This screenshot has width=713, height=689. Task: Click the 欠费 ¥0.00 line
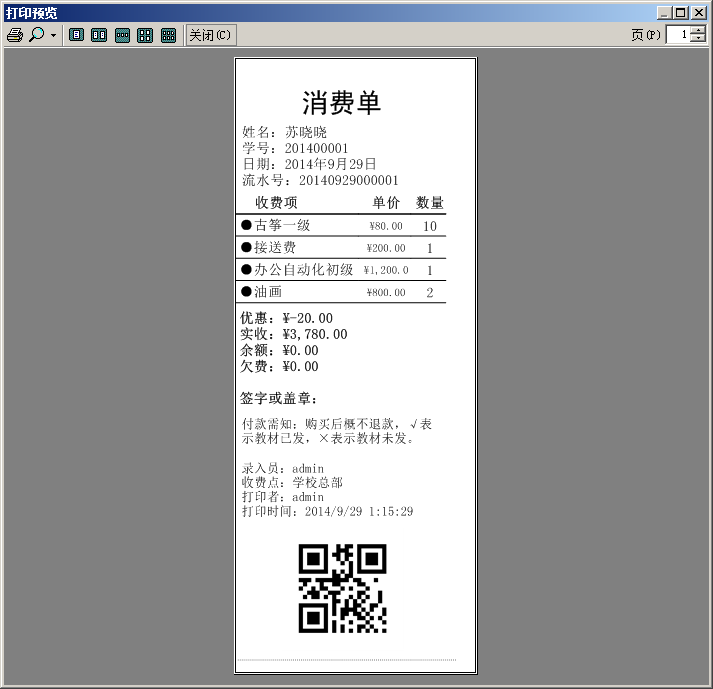coord(279,367)
